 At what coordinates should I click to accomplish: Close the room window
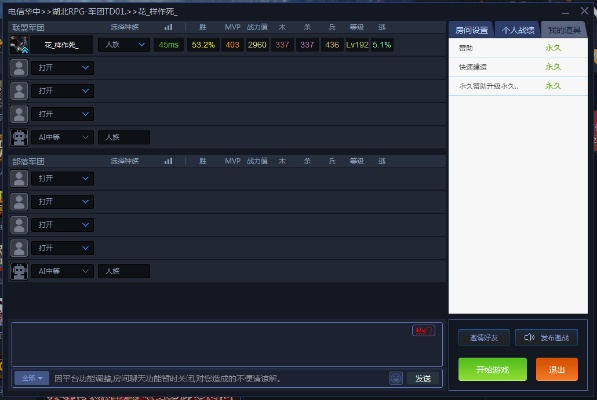click(584, 11)
